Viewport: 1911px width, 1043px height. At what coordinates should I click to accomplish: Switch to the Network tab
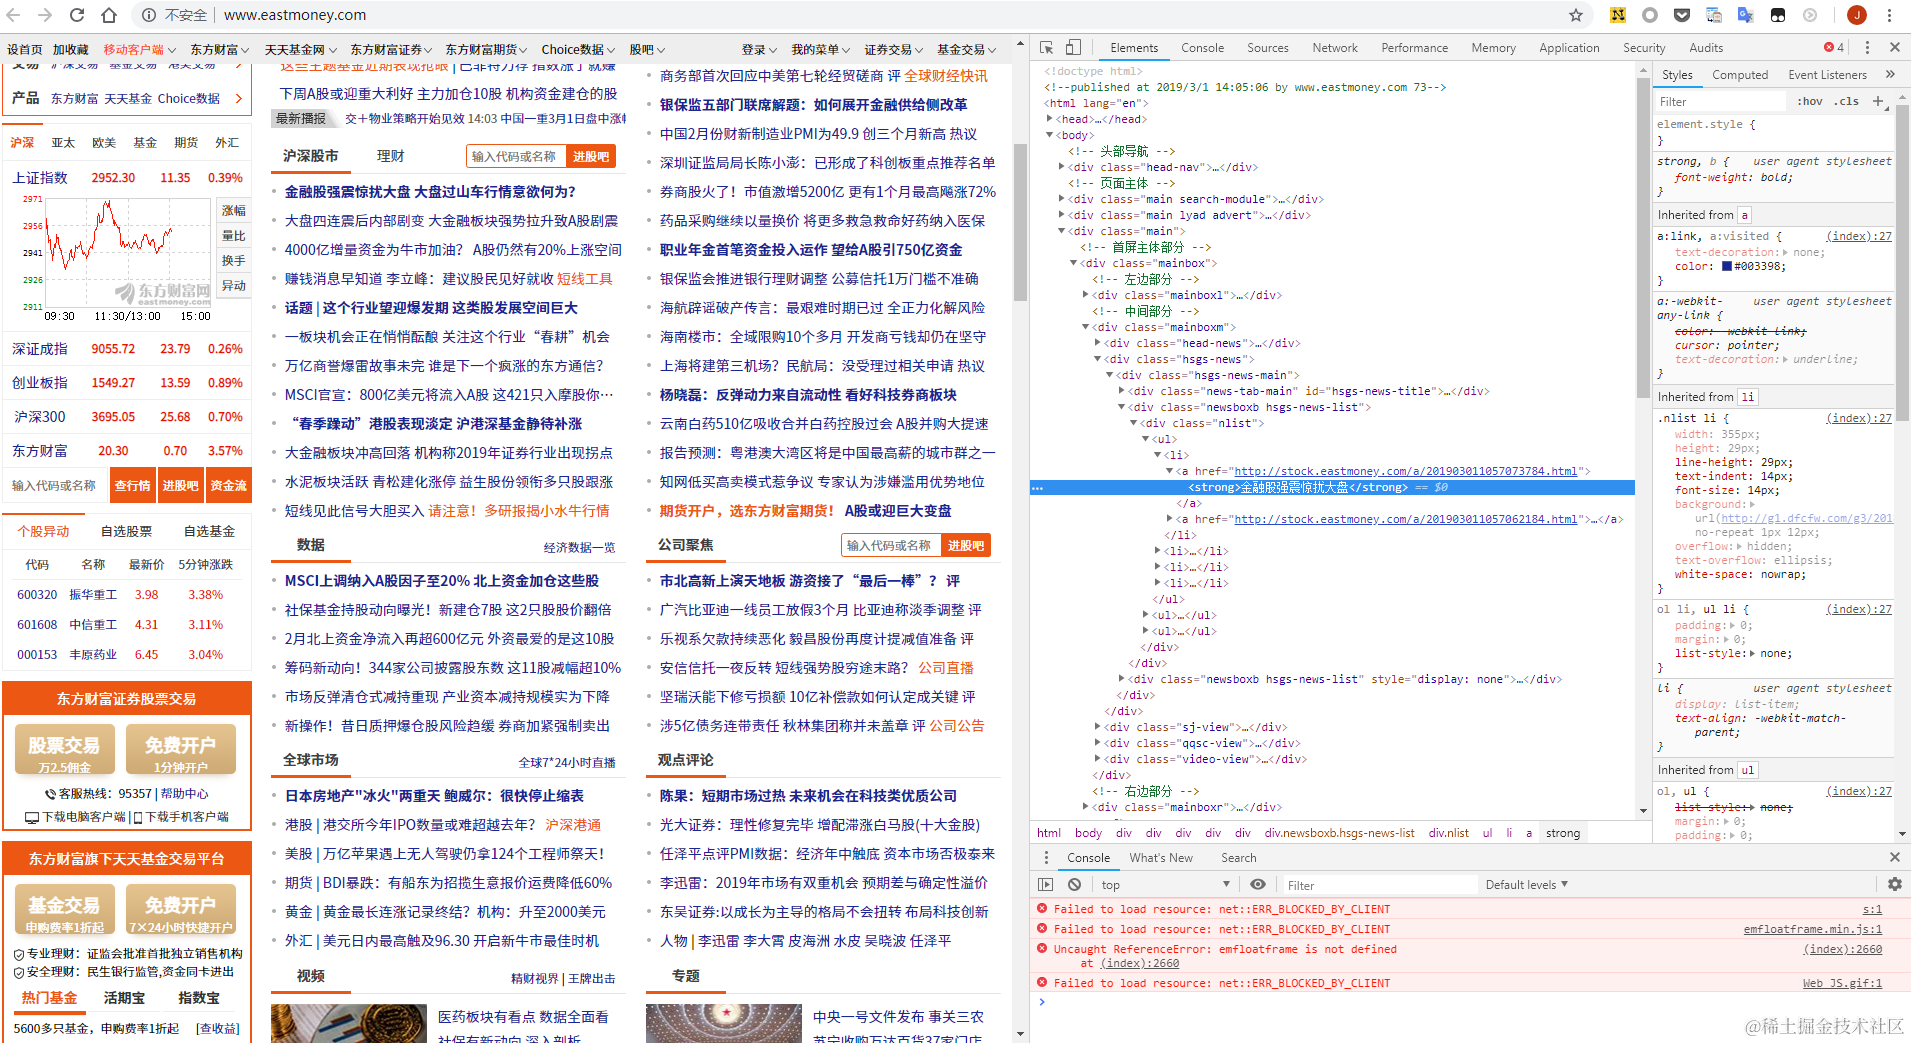click(x=1335, y=48)
